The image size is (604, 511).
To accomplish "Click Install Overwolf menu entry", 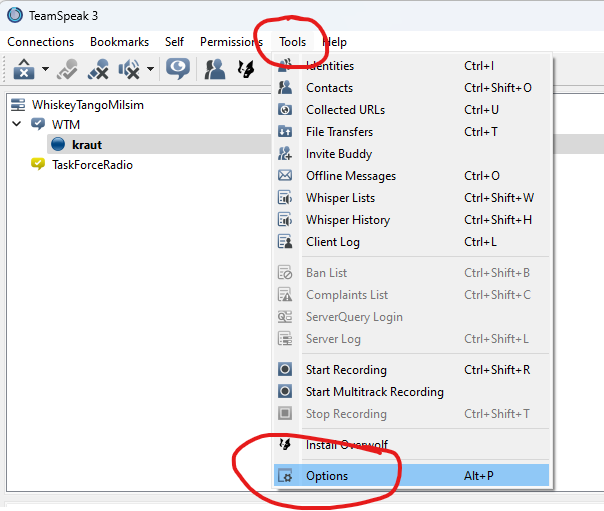I will pyautogui.click(x=411, y=444).
